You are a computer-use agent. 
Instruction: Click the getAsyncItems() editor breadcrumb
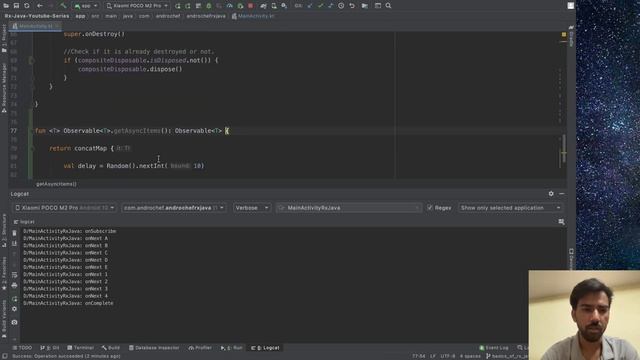(x=56, y=184)
